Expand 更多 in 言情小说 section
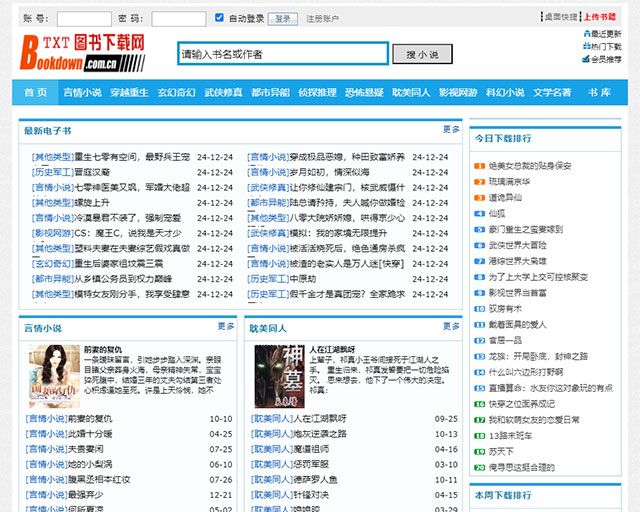Viewport: 640px width, 512px height. [226, 326]
